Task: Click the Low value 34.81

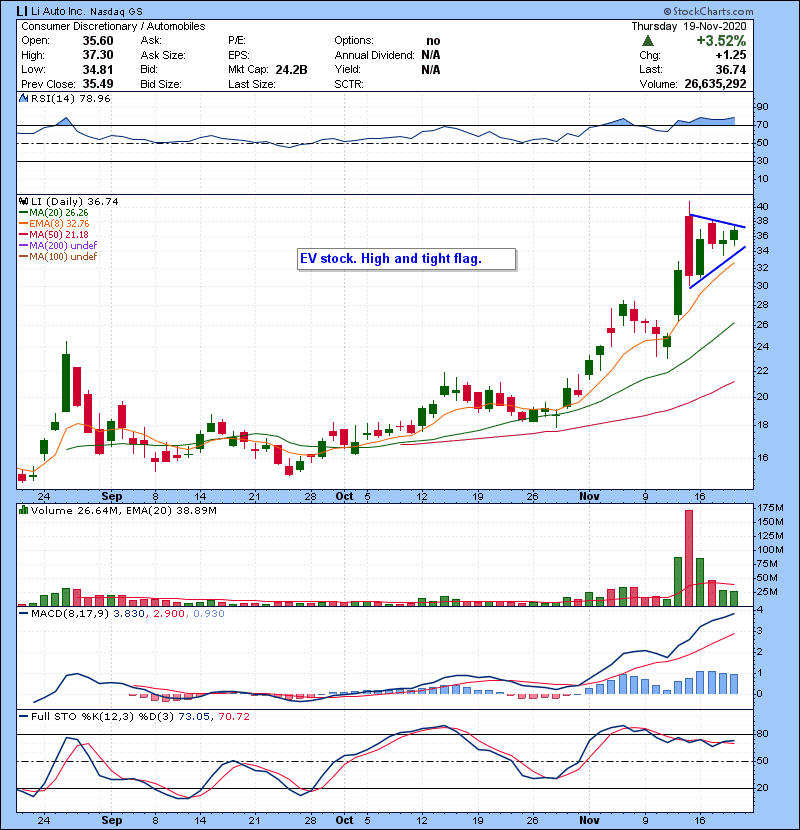Action: pyautogui.click(x=98, y=69)
